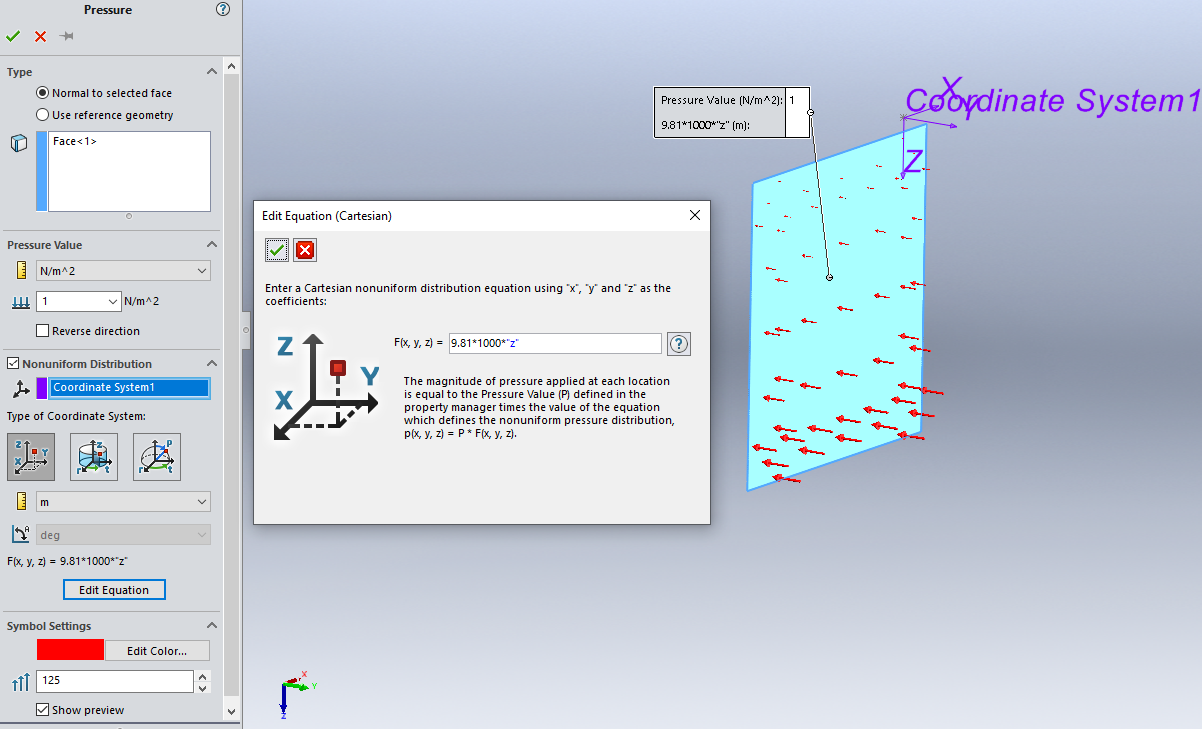Viewport: 1202px width, 729px height.
Task: Open Pressure help question mark icon
Action: (x=223, y=10)
